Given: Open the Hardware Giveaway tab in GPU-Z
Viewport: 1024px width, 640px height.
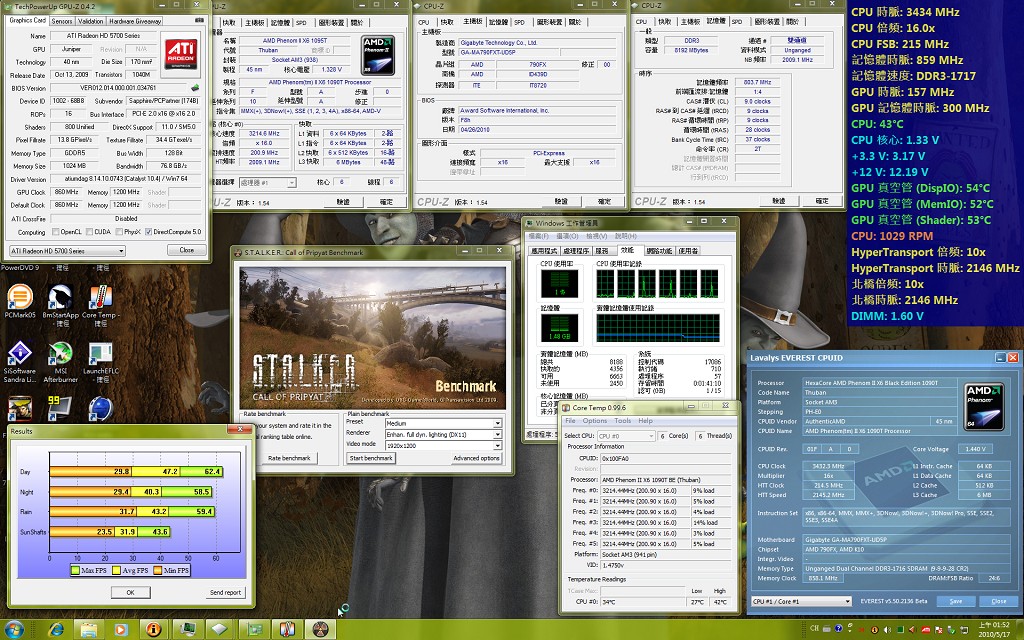Looking at the screenshot, I should pos(135,21).
